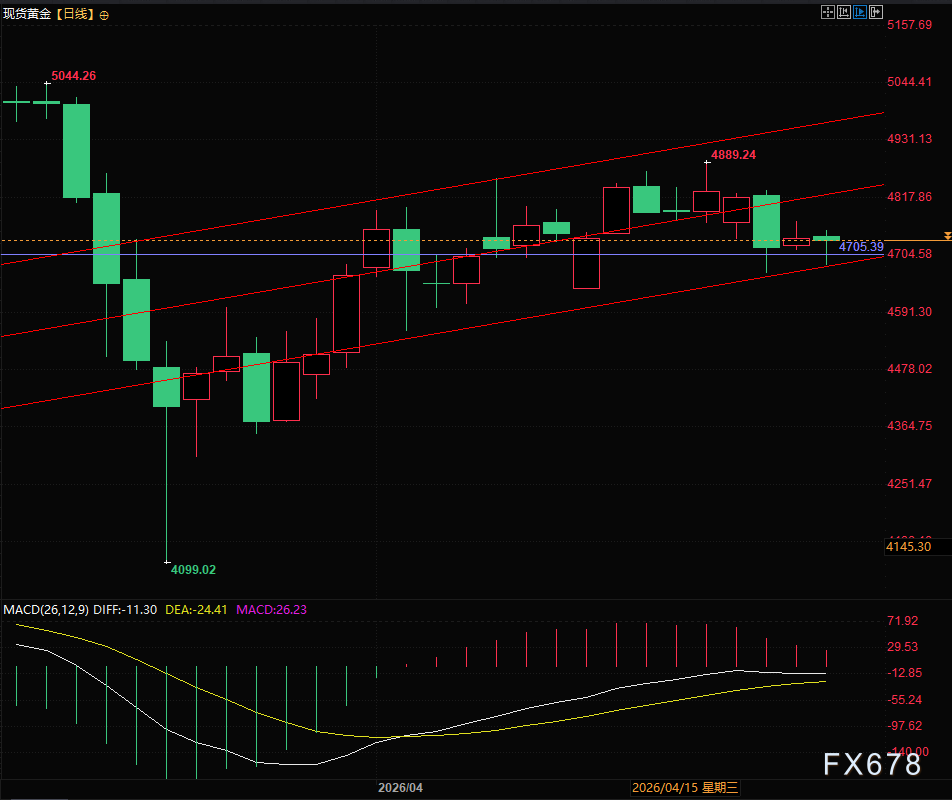Click the 4099.02 low price marker
952x800 pixels.
(x=193, y=569)
